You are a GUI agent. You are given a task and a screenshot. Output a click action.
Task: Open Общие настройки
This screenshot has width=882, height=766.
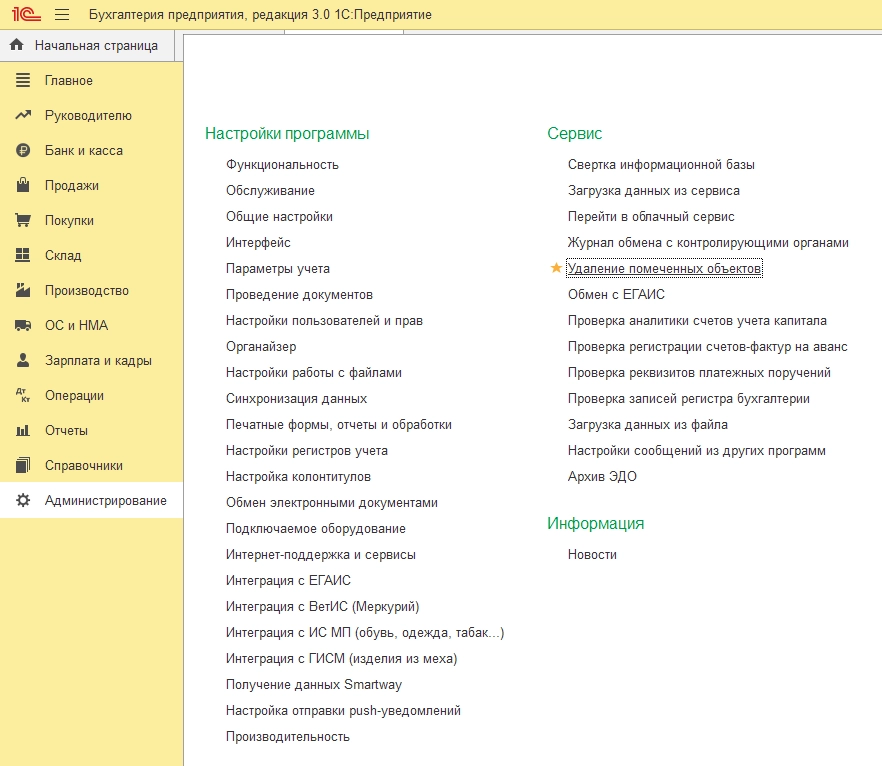(x=279, y=217)
